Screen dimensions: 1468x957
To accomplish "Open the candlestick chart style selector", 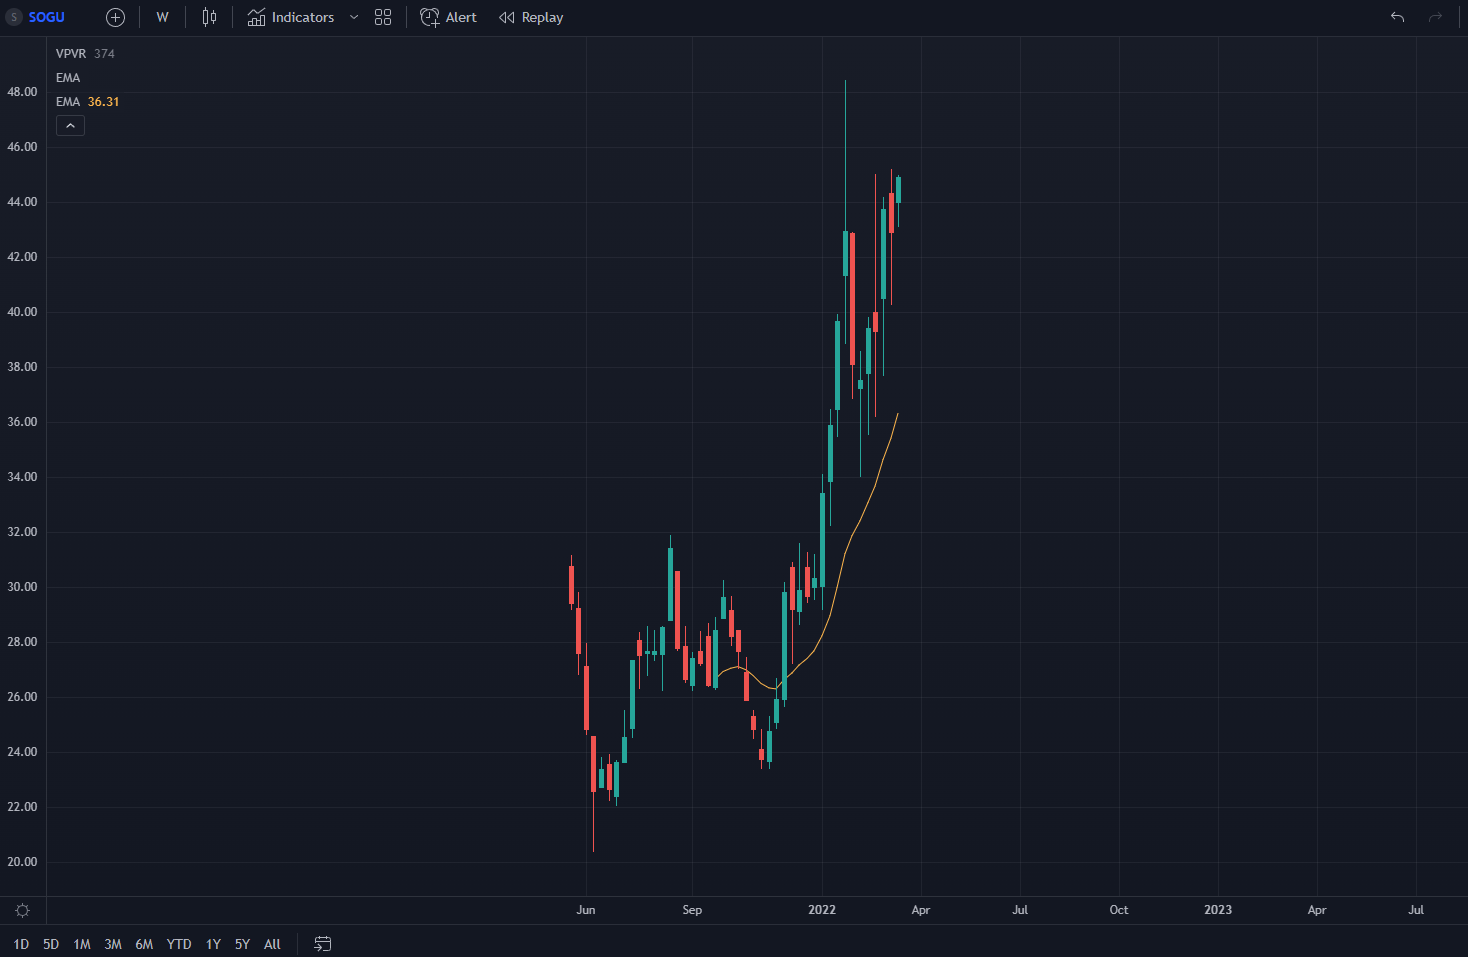I will [209, 17].
